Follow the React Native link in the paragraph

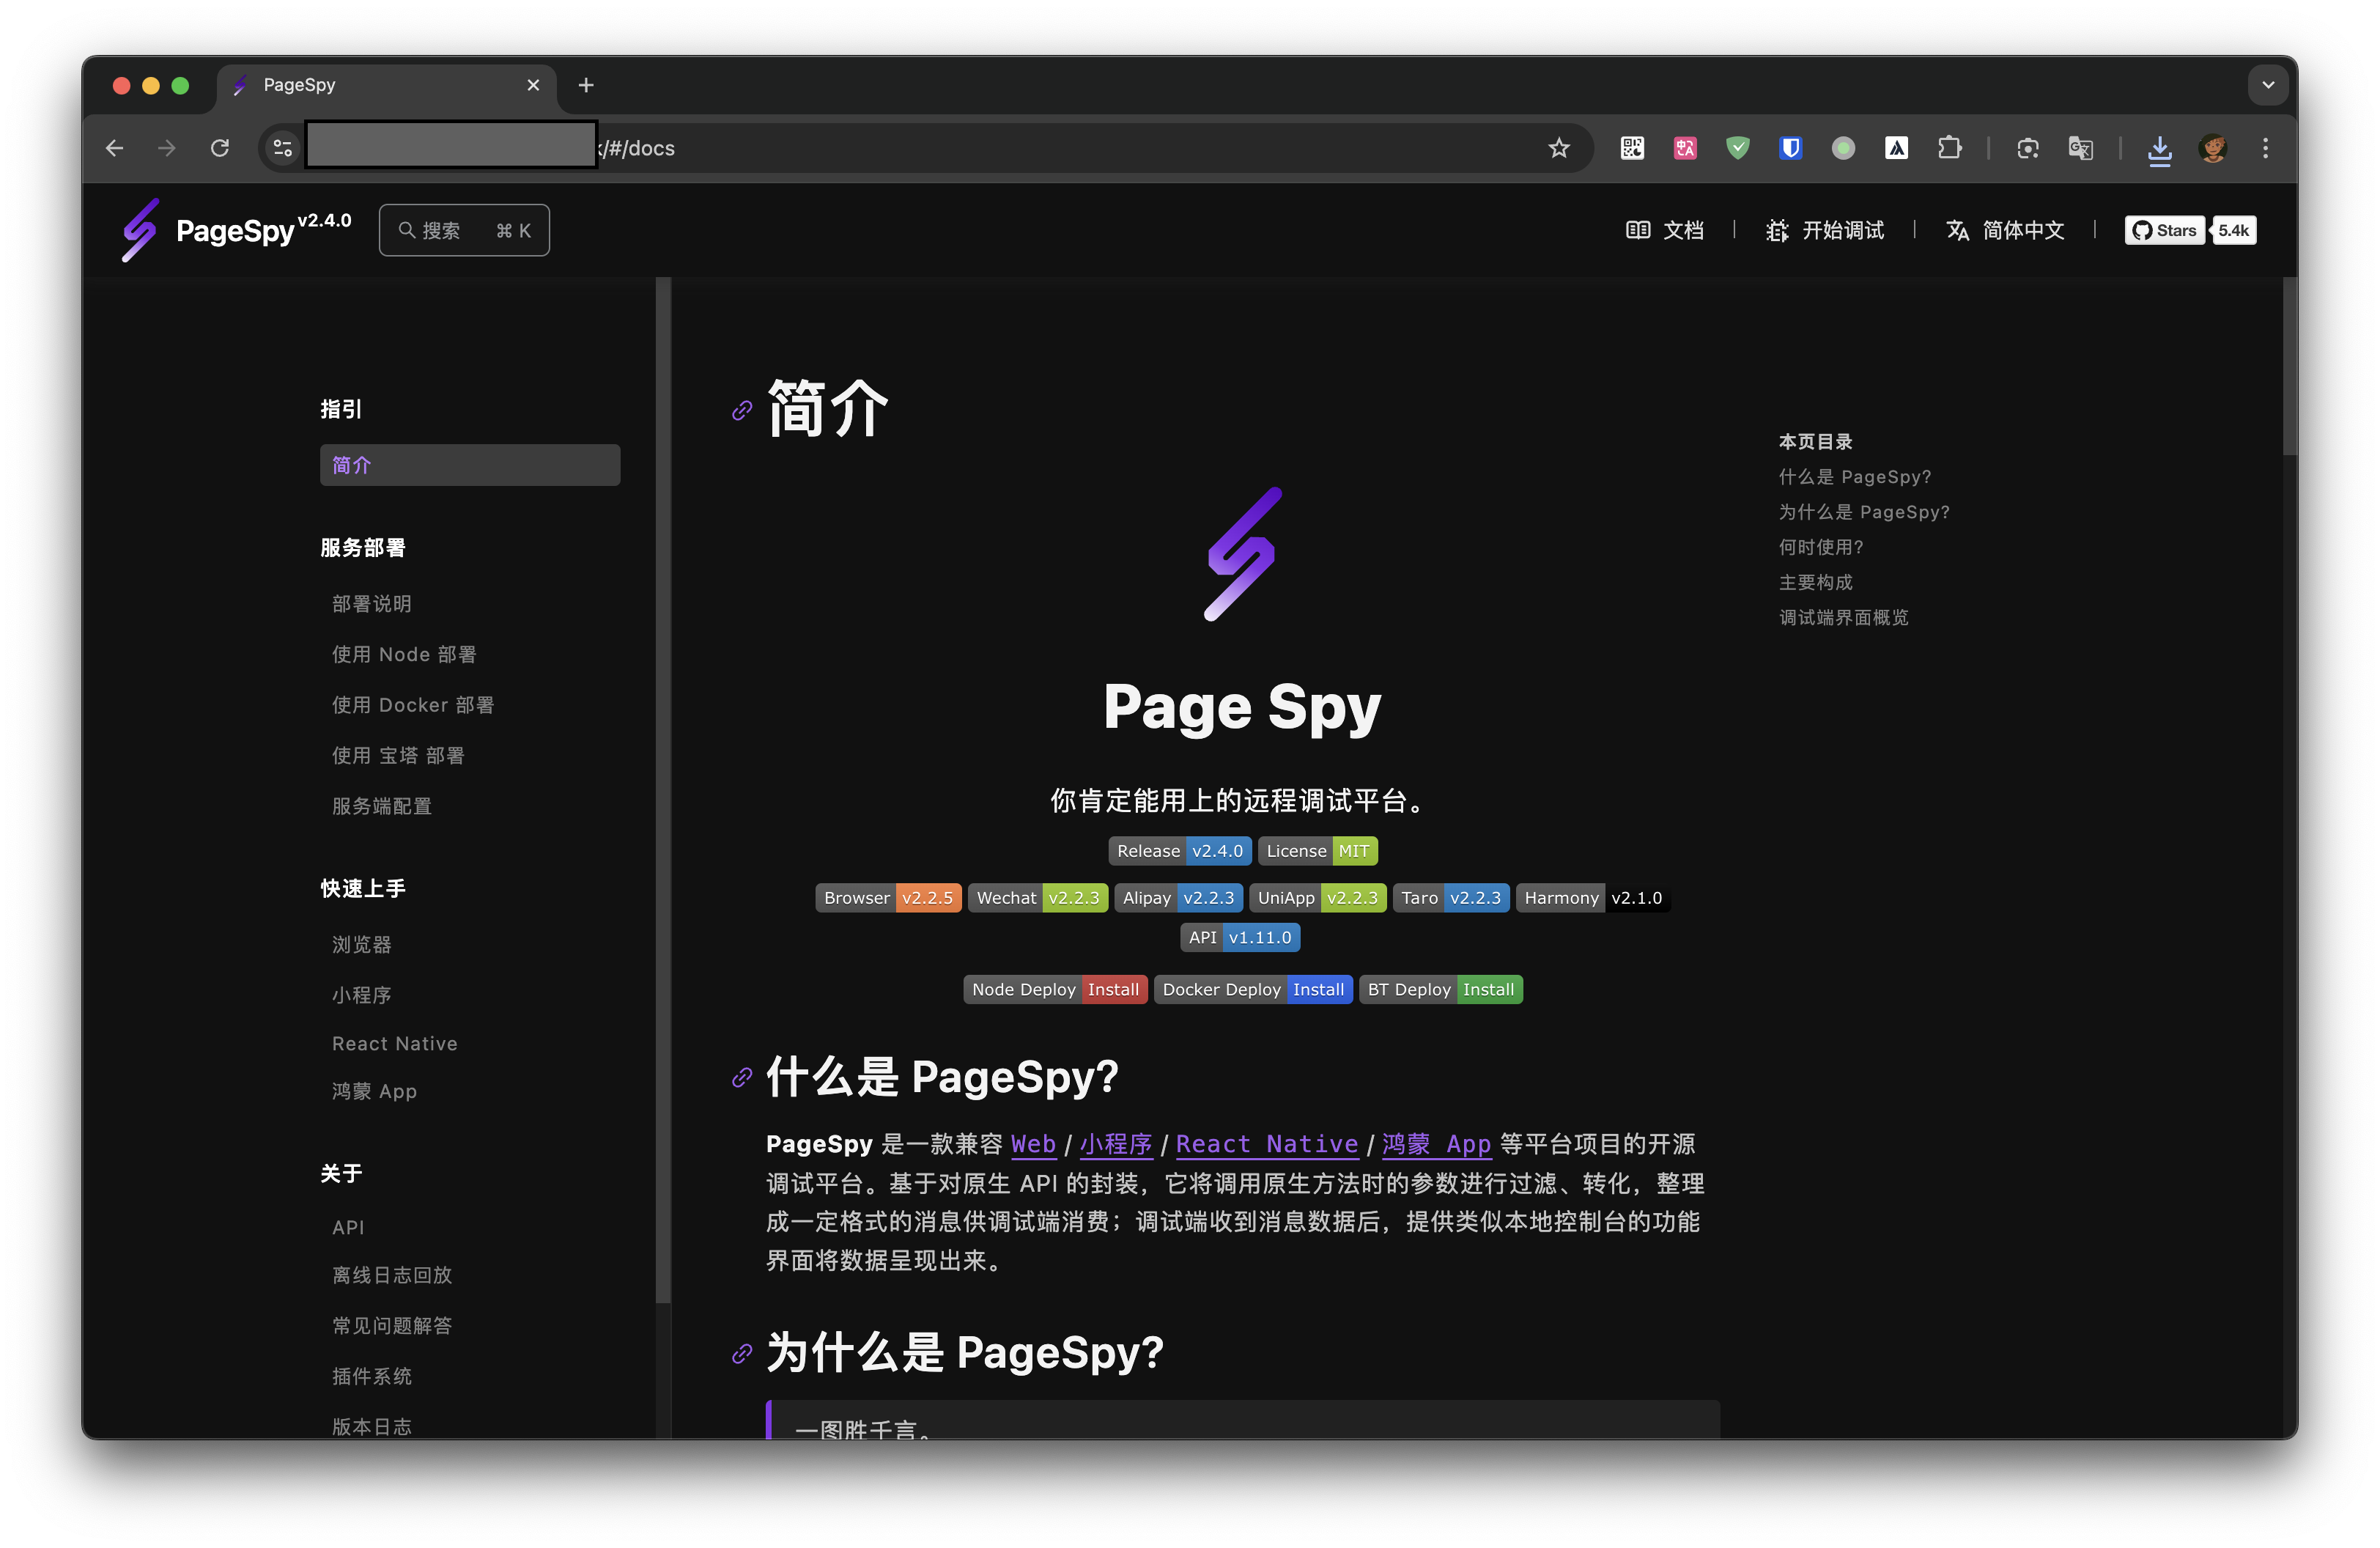1267,1144
